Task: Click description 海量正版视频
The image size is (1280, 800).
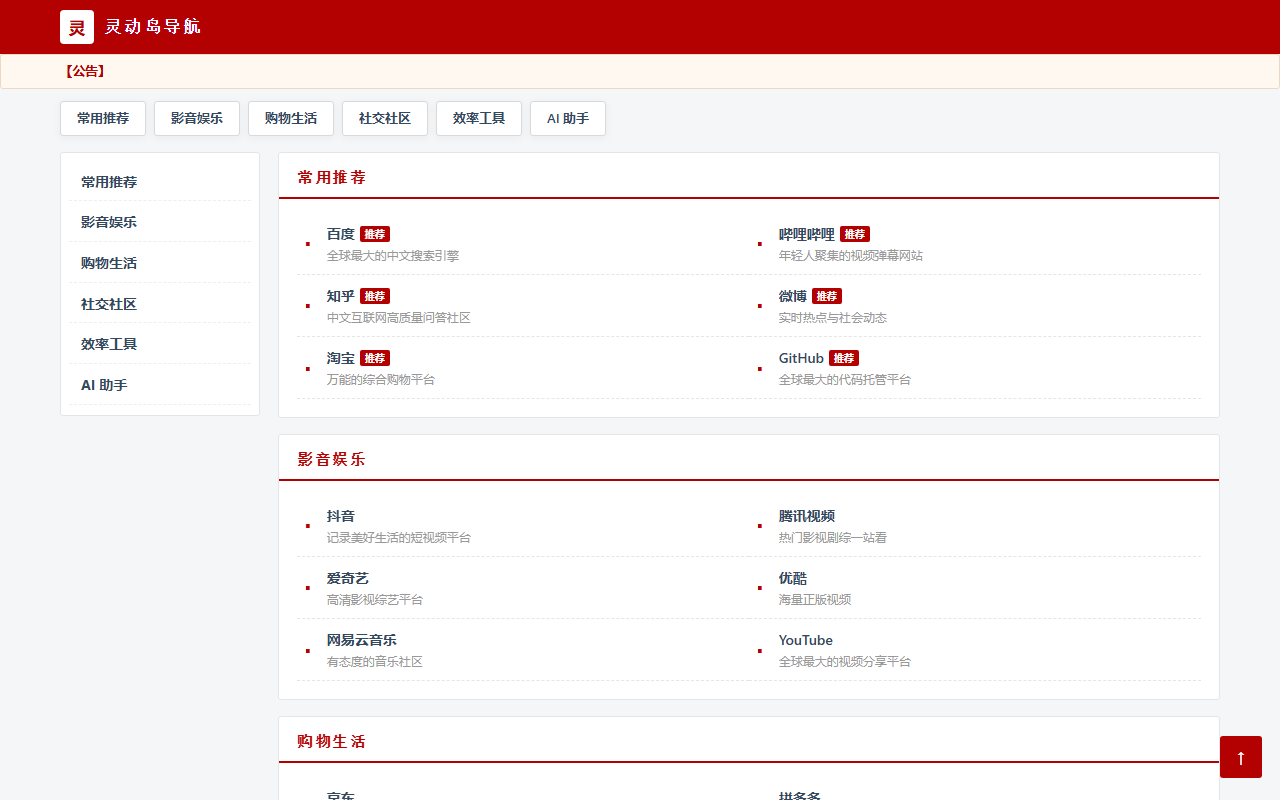Action: pos(815,600)
